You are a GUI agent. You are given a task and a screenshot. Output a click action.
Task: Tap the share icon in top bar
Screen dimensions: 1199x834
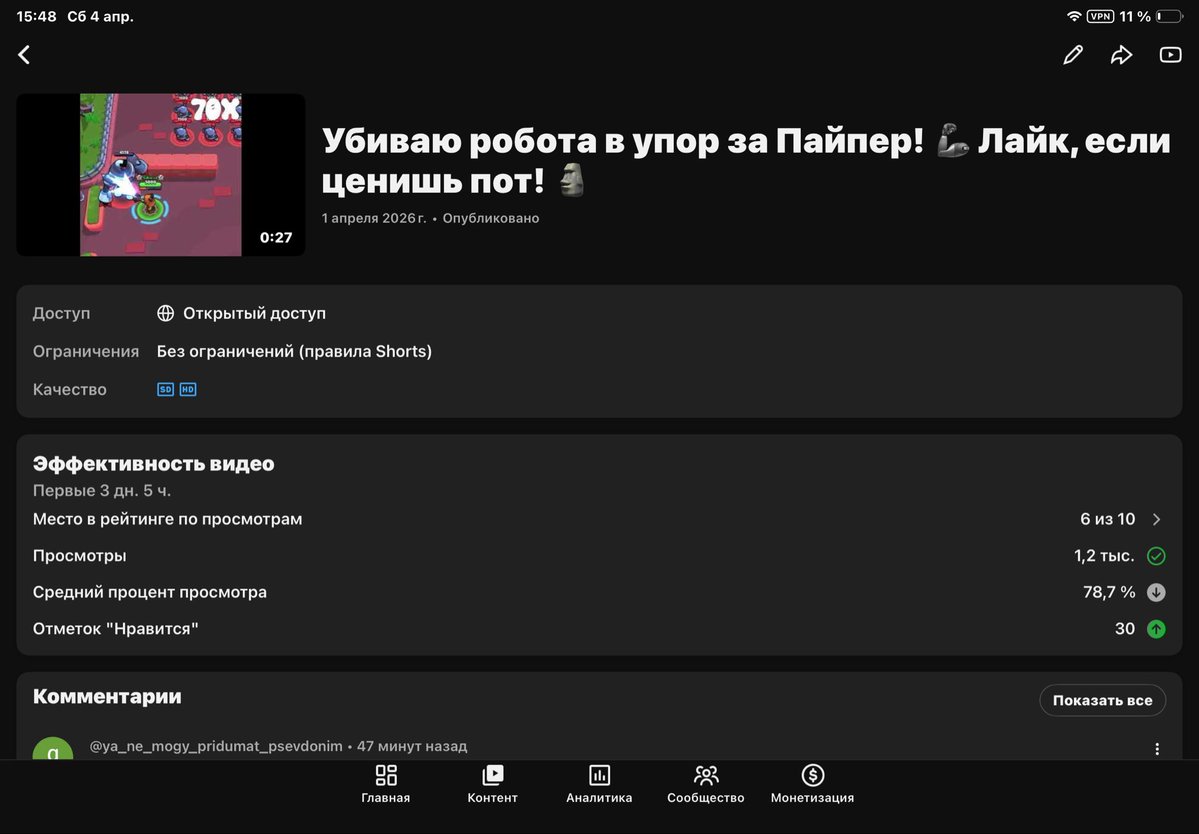coord(1121,54)
